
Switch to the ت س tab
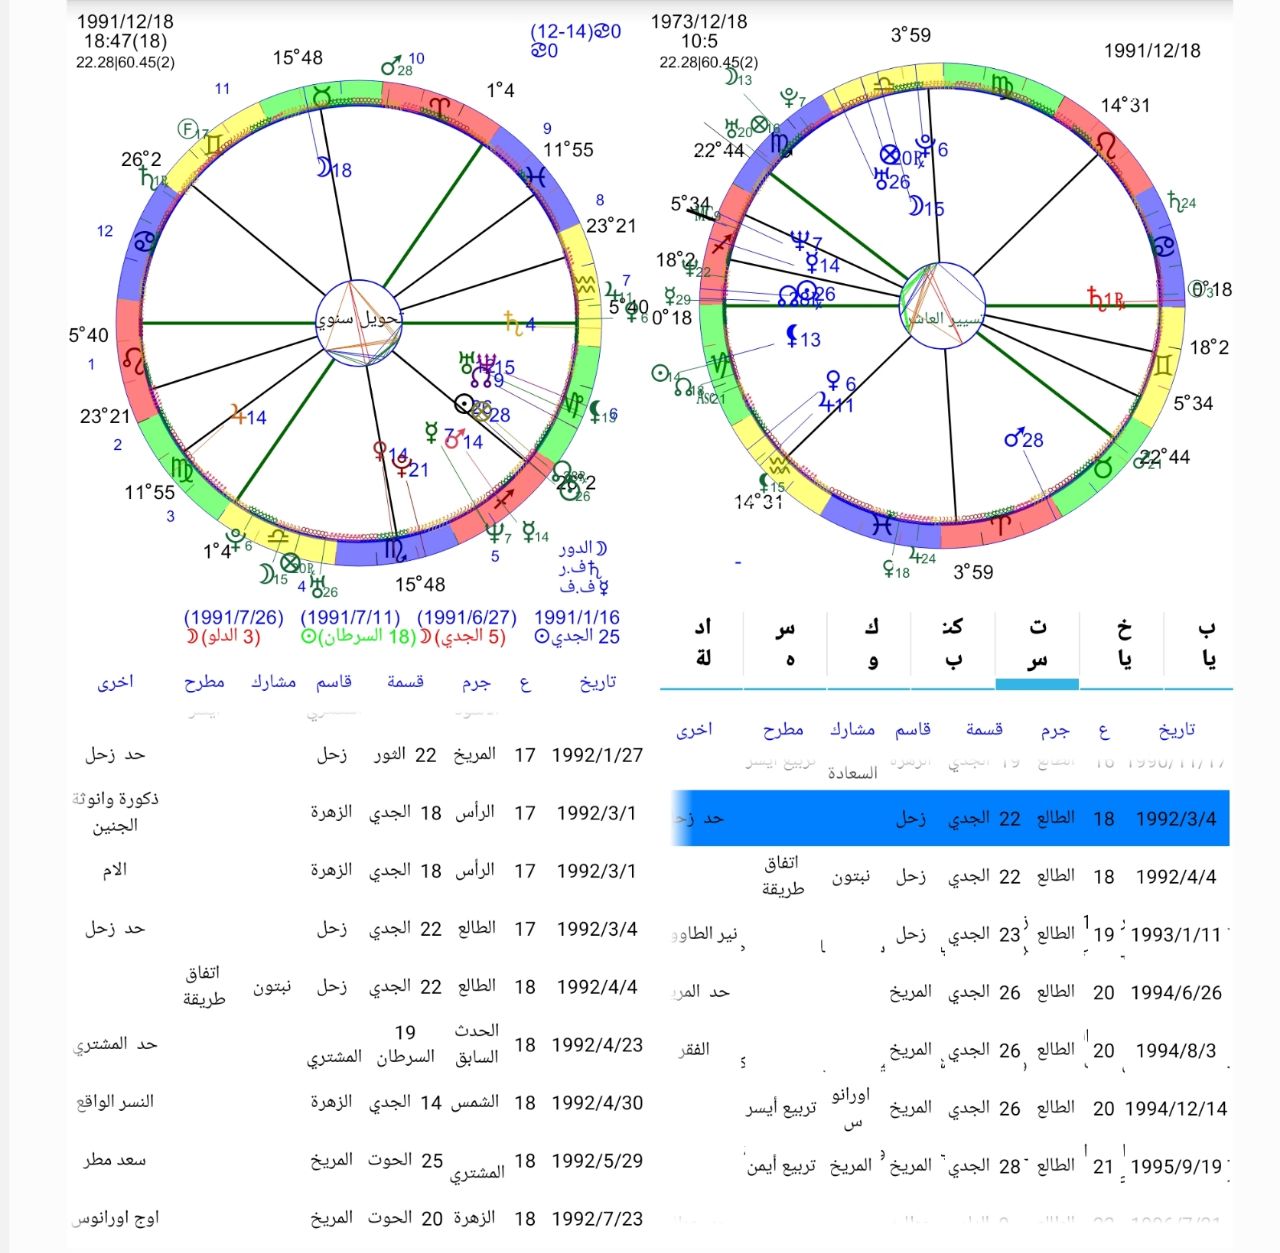pyautogui.click(x=1037, y=643)
